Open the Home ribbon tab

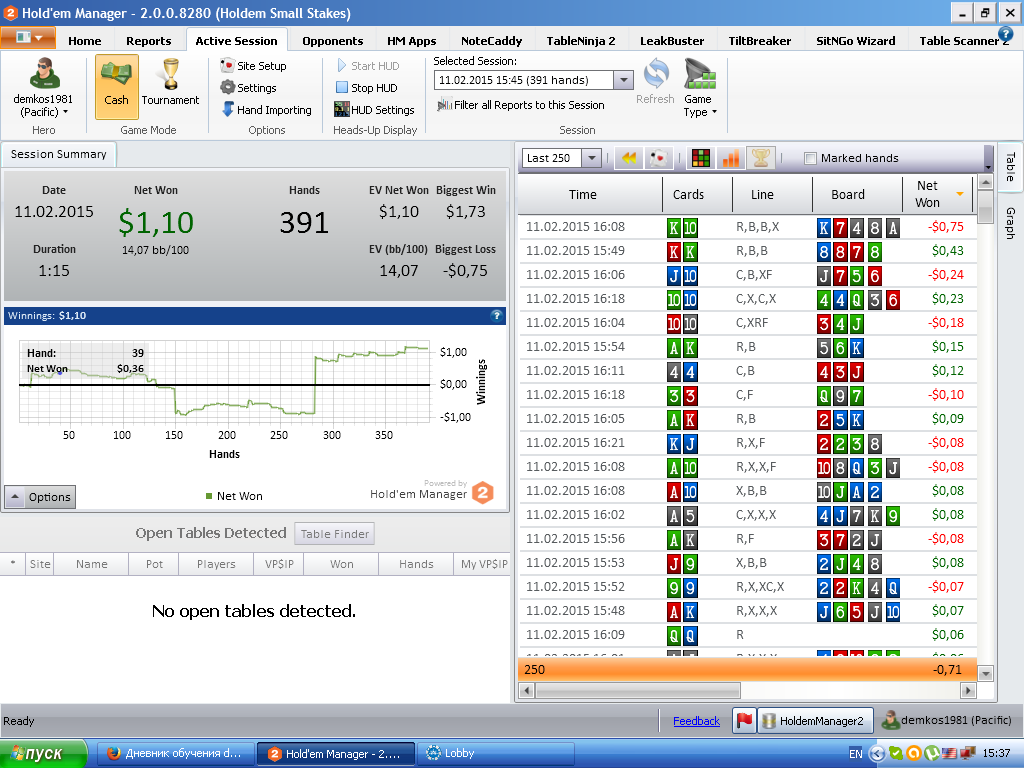(x=85, y=40)
